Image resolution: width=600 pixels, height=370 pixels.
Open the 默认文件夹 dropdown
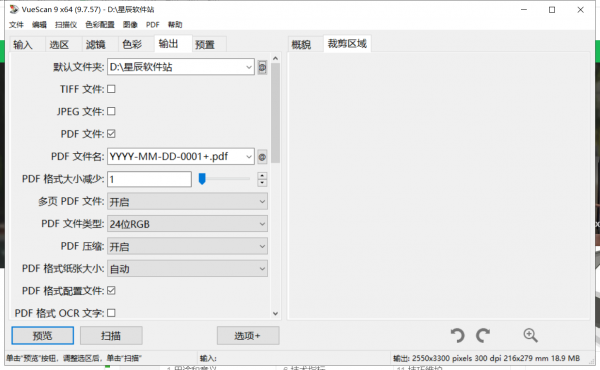[249, 67]
